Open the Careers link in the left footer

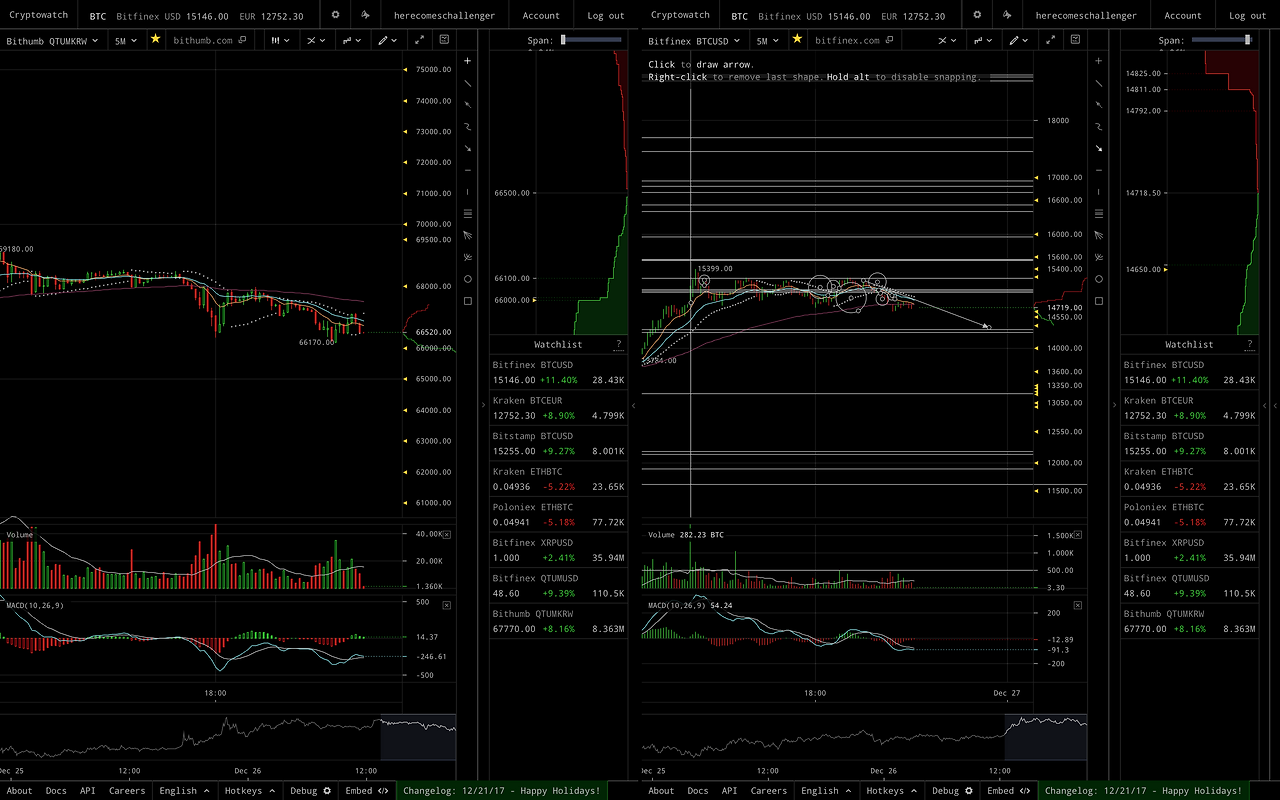[x=127, y=791]
